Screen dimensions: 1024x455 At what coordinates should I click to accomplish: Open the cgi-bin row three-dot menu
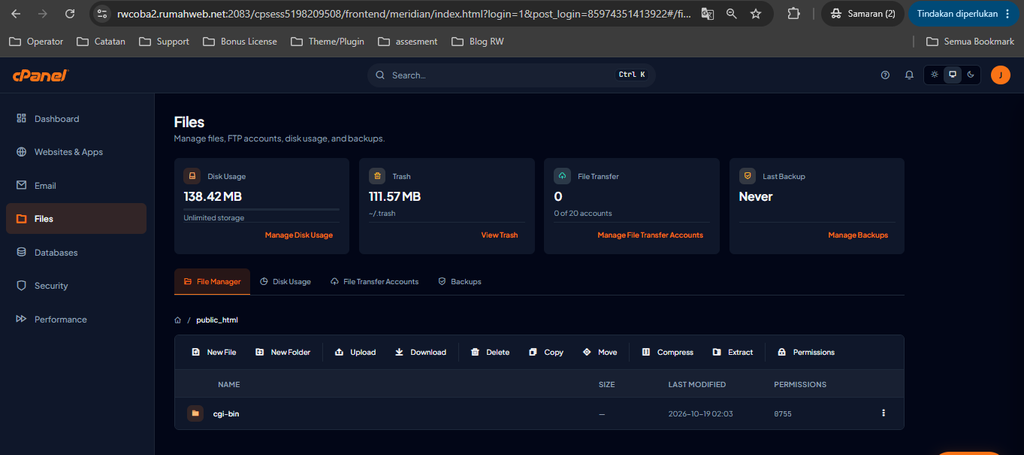click(x=884, y=413)
